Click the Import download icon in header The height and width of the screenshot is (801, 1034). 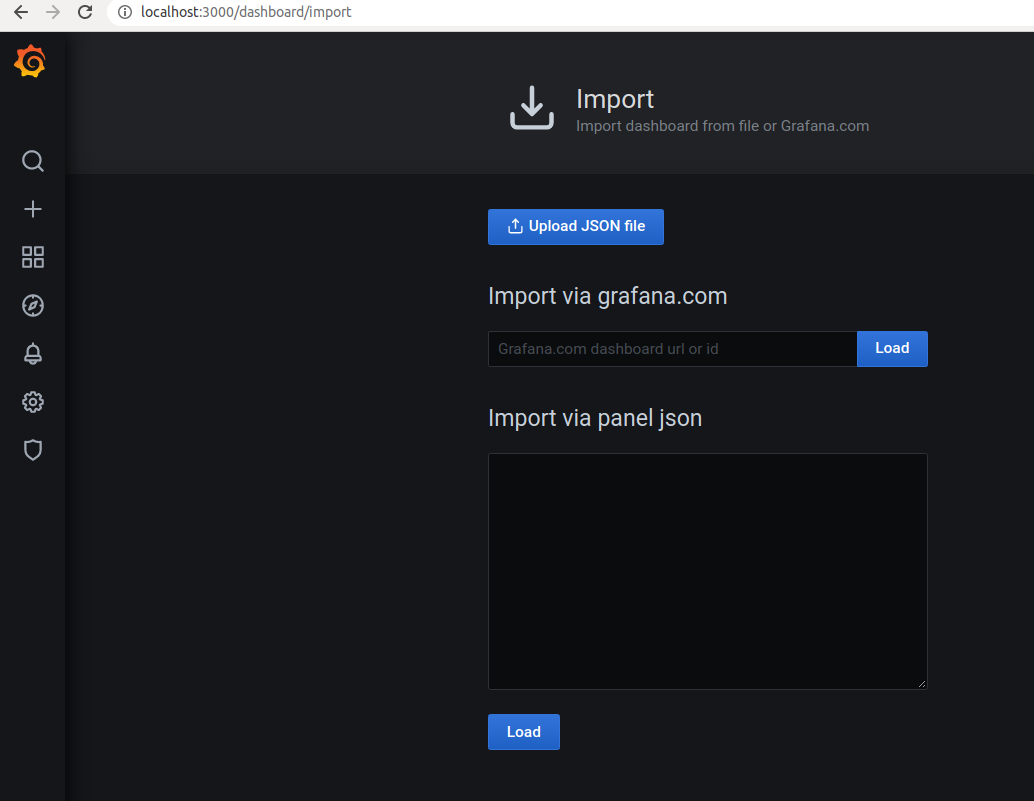click(532, 107)
